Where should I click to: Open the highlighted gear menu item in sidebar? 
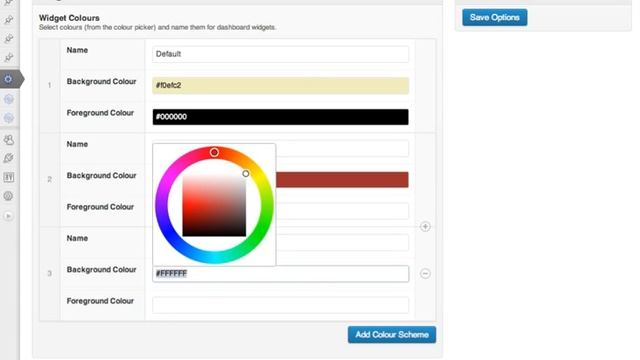9,79
